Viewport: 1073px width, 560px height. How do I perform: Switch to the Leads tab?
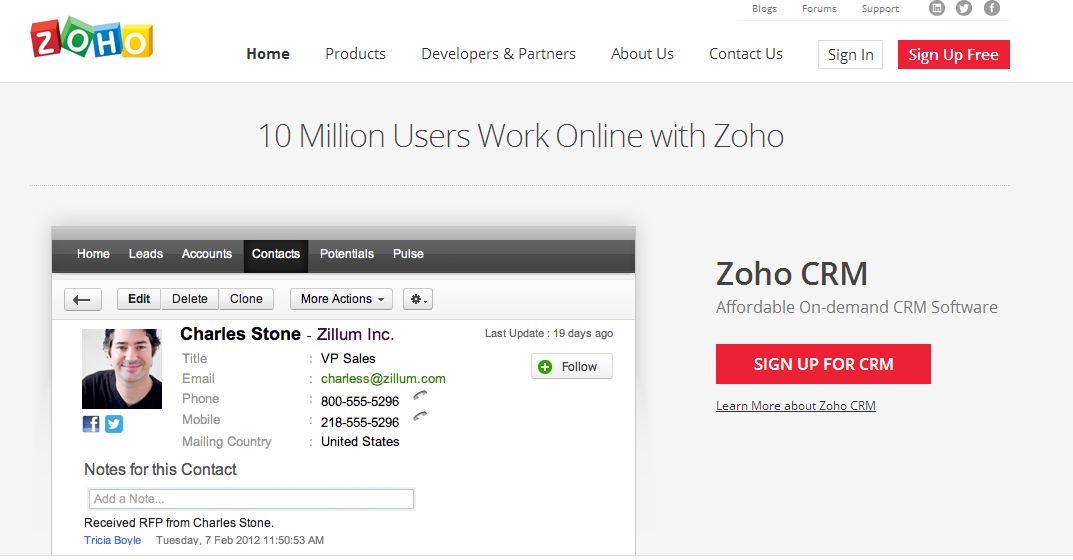145,254
